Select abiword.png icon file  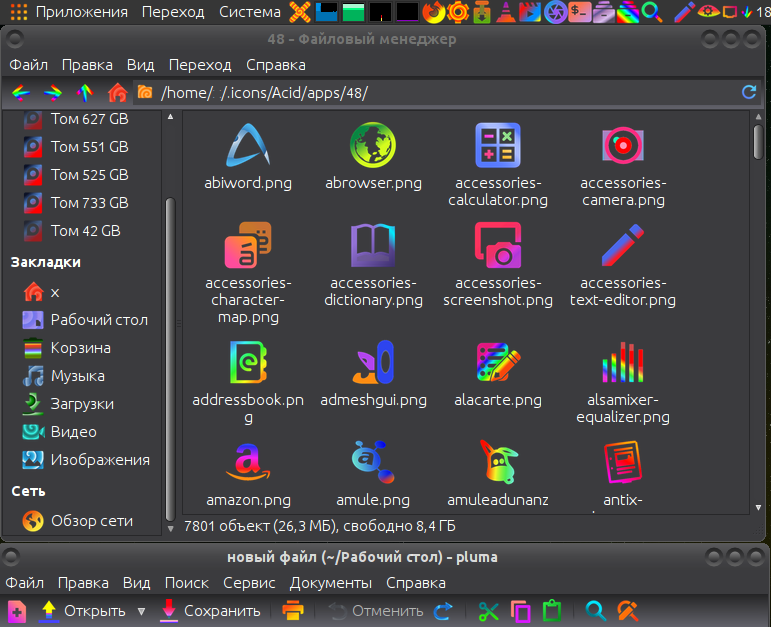point(248,156)
